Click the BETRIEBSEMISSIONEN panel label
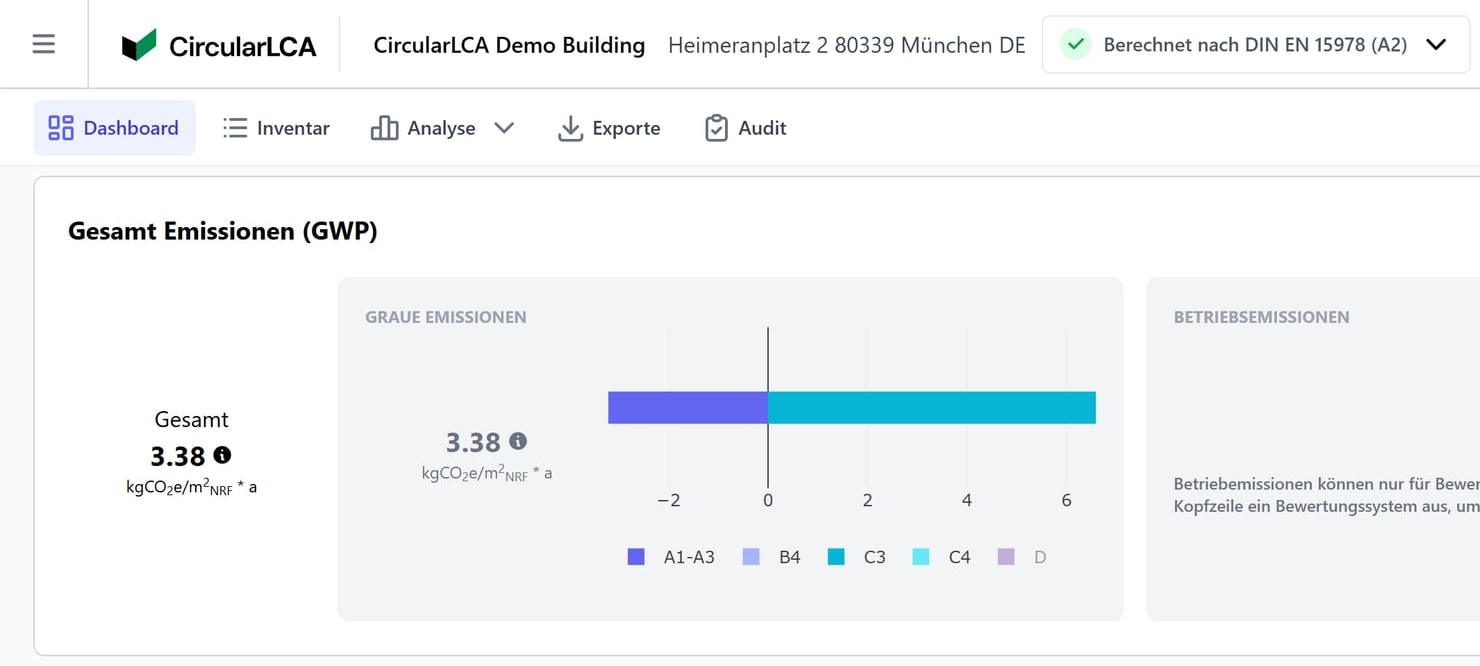 click(1262, 317)
